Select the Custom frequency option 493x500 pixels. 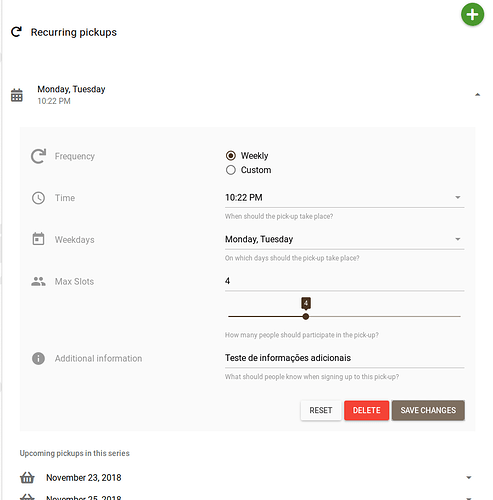coord(248,170)
